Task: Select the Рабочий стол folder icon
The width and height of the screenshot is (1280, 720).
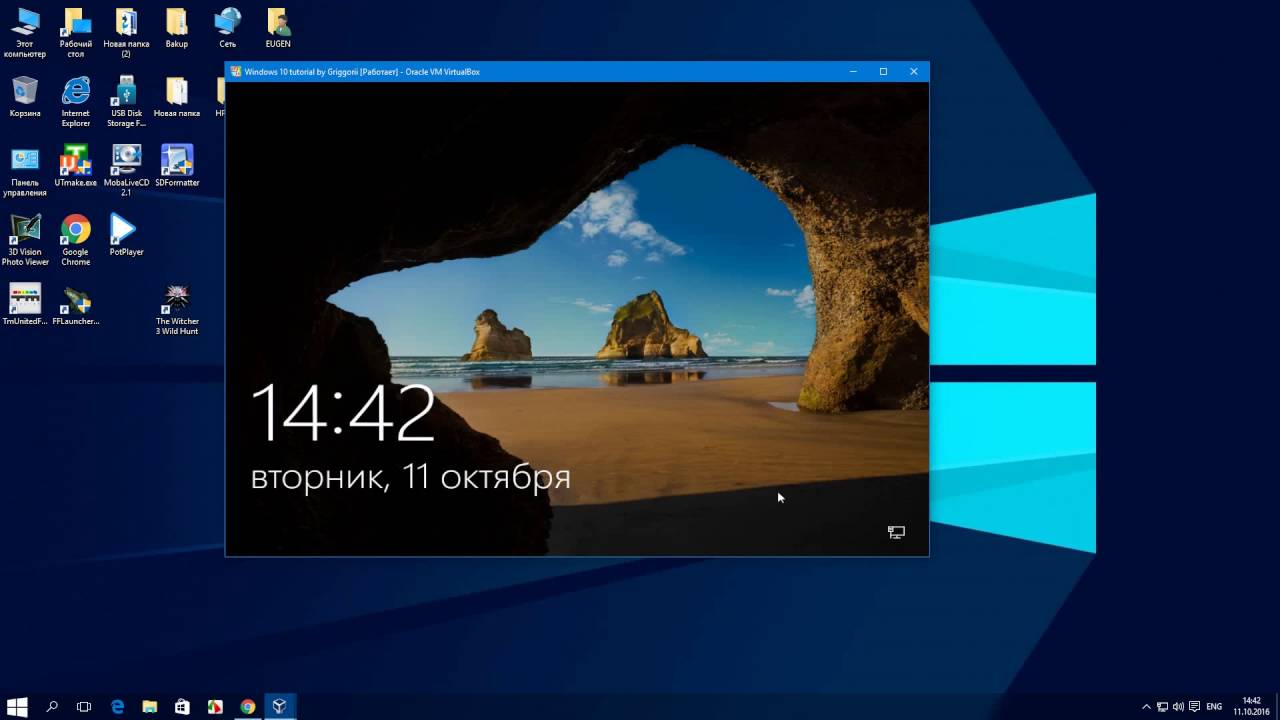Action: click(76, 32)
